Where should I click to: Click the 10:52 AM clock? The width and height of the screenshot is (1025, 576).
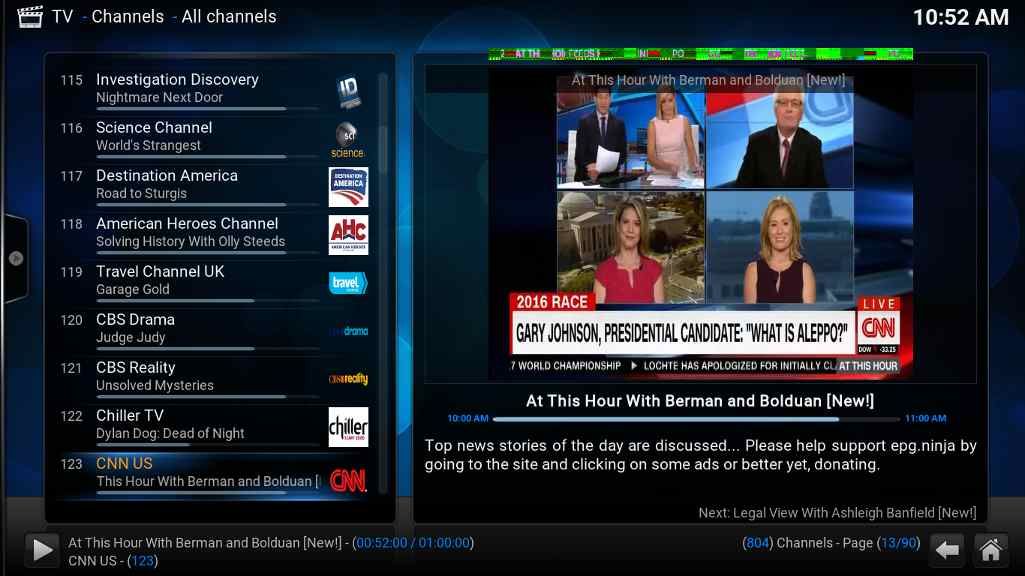tap(961, 17)
